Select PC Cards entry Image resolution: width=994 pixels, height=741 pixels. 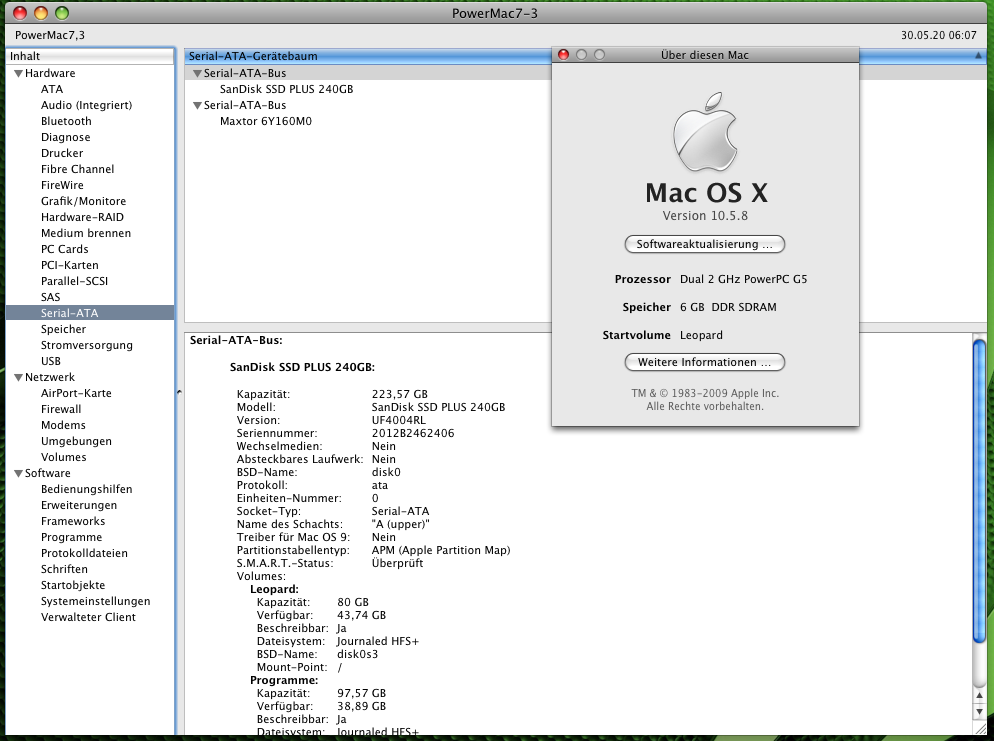pos(65,249)
